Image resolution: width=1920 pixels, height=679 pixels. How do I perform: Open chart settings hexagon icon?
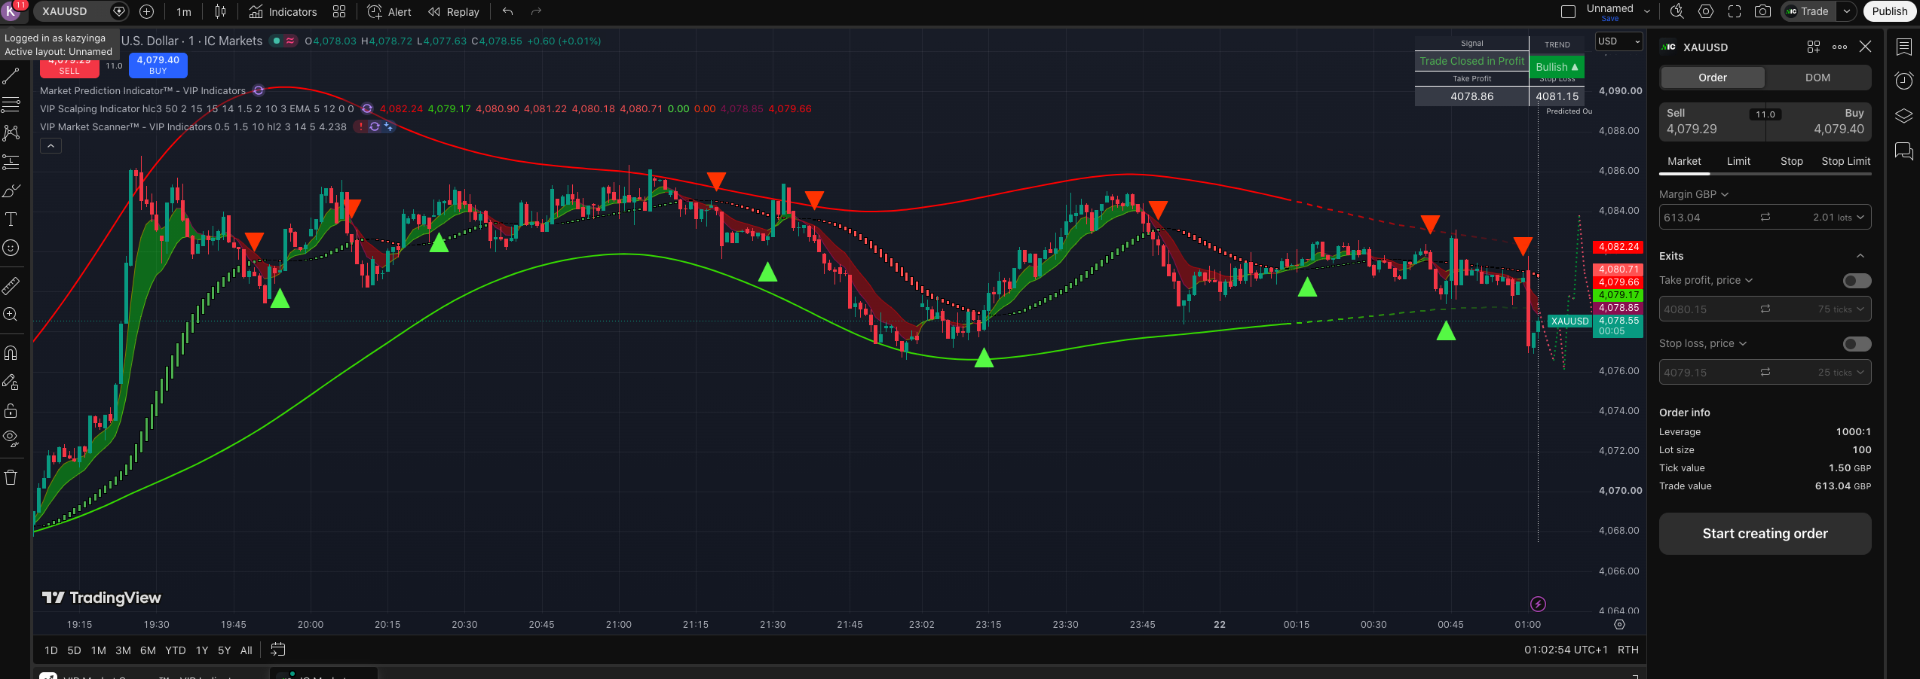[x=1706, y=12]
